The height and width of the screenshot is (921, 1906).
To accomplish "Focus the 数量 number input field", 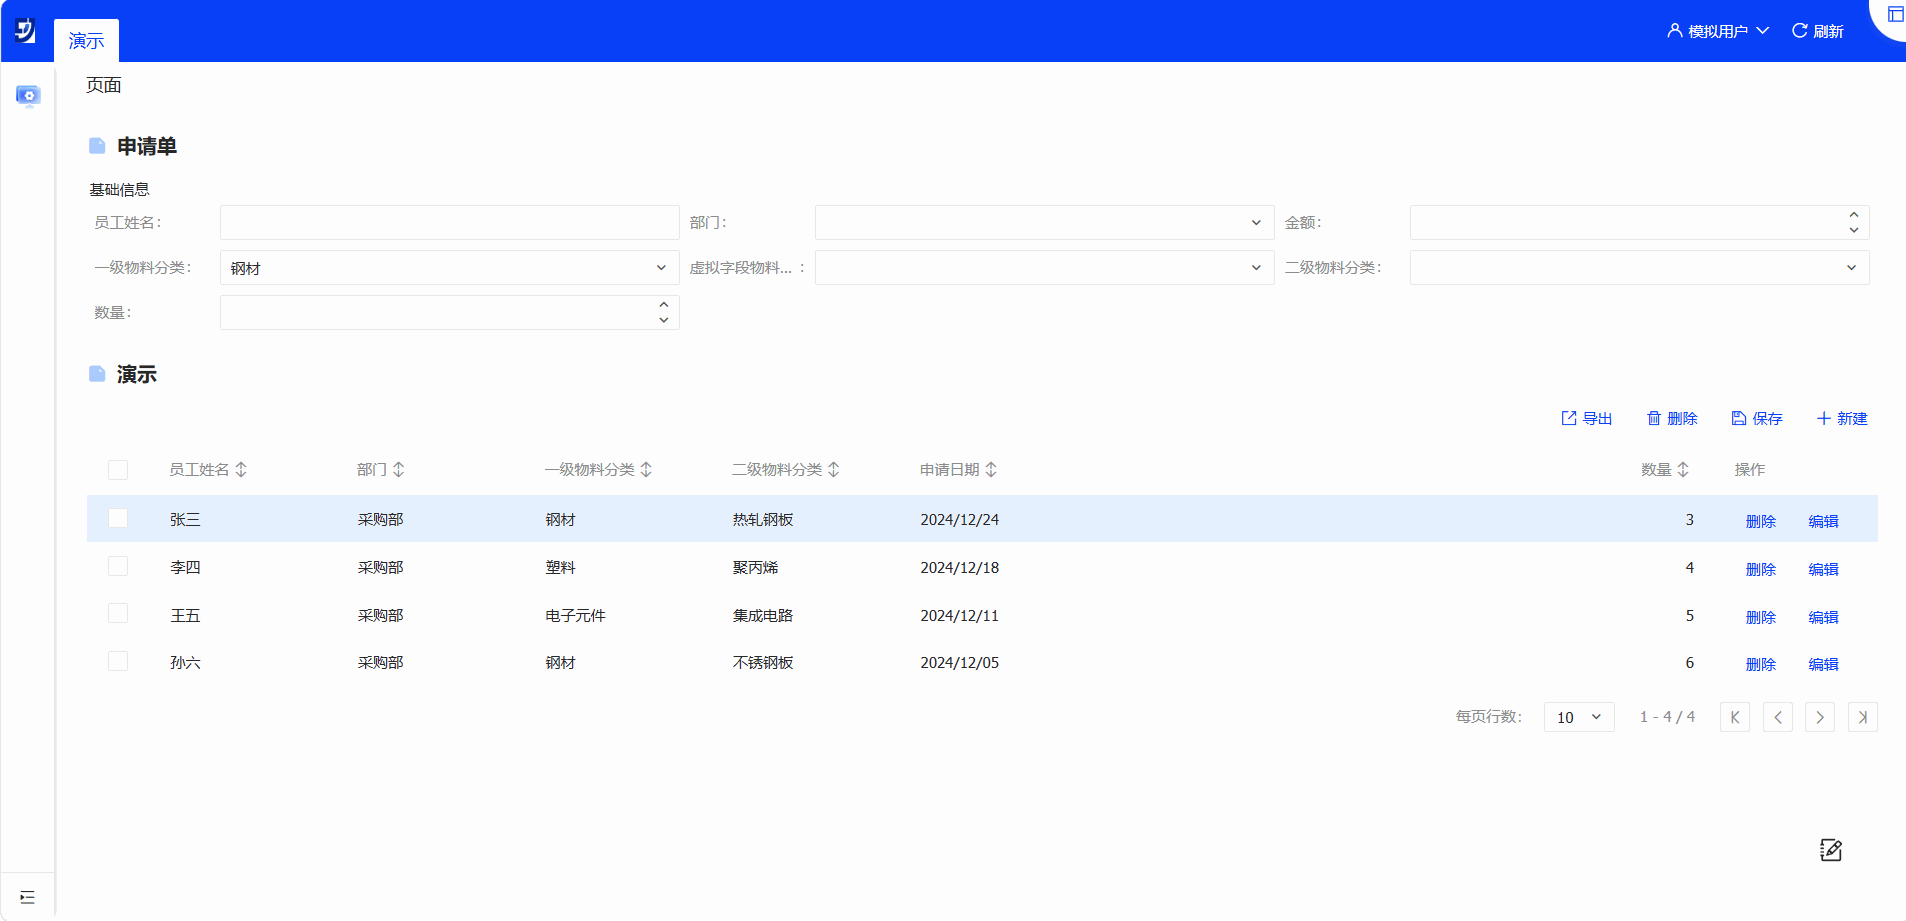I will click(449, 313).
